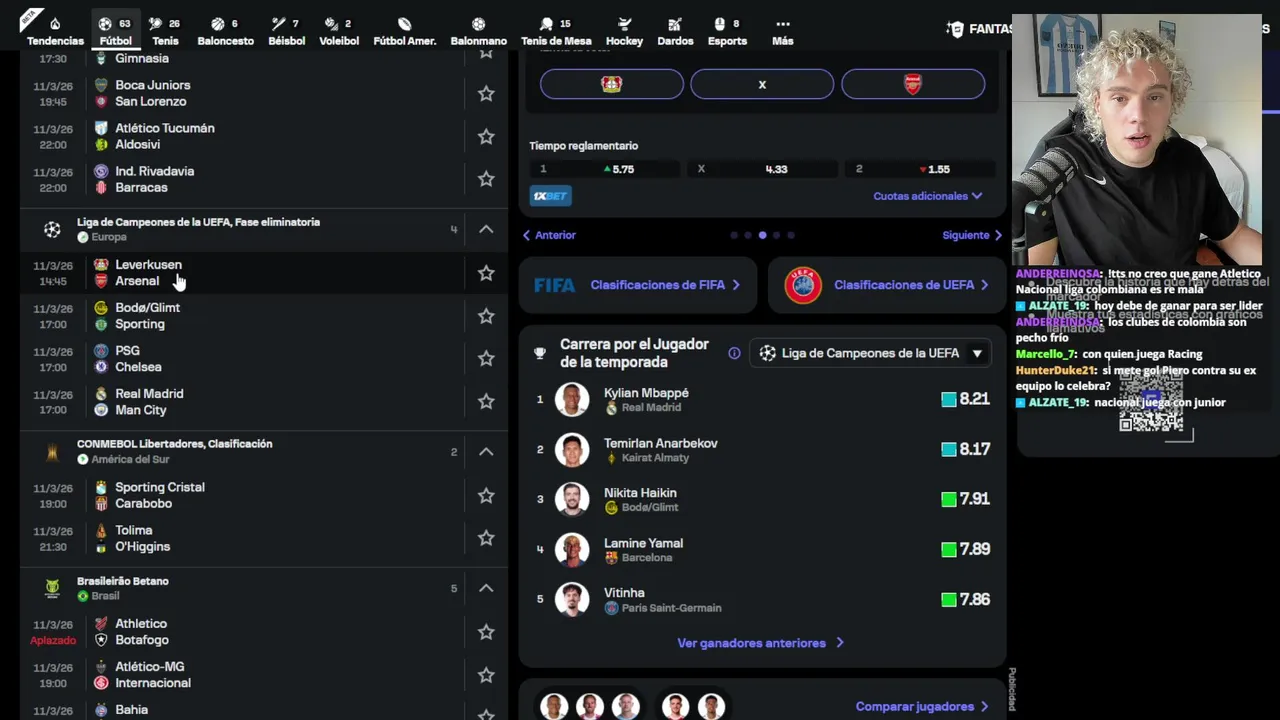Click the info icon beside Carrera por el Jugador
This screenshot has height=720, width=1280.
734,353
